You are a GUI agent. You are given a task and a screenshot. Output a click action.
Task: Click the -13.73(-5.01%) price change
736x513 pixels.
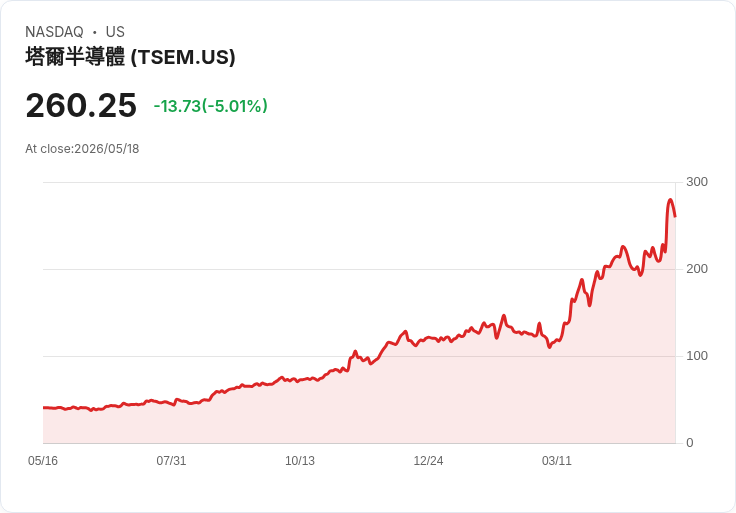[x=211, y=106]
